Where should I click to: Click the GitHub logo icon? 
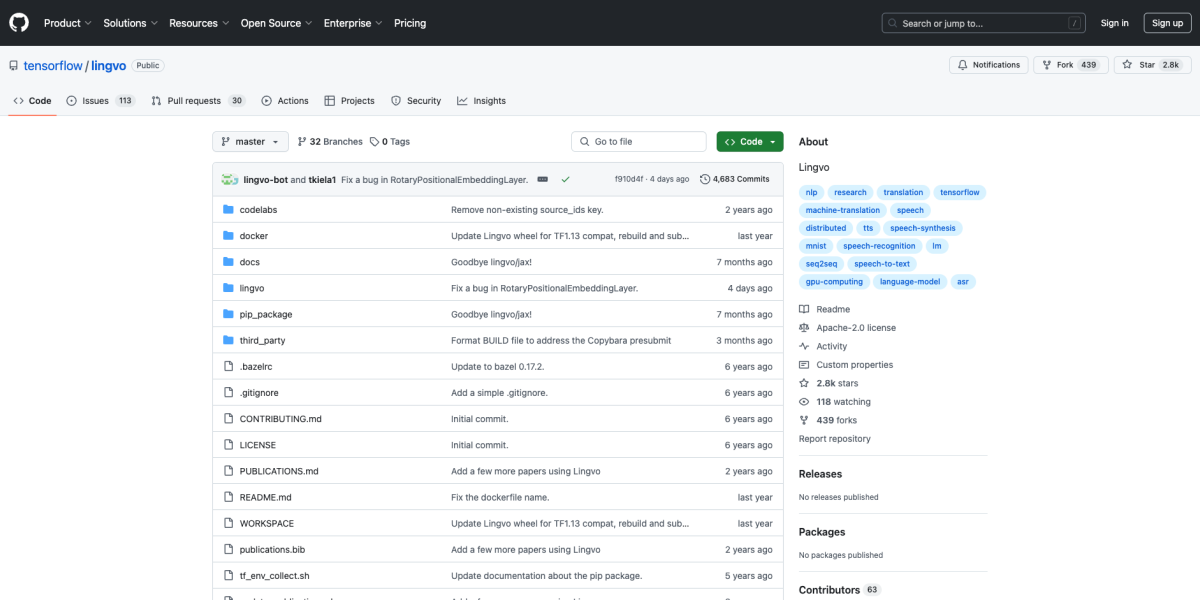click(x=20, y=23)
